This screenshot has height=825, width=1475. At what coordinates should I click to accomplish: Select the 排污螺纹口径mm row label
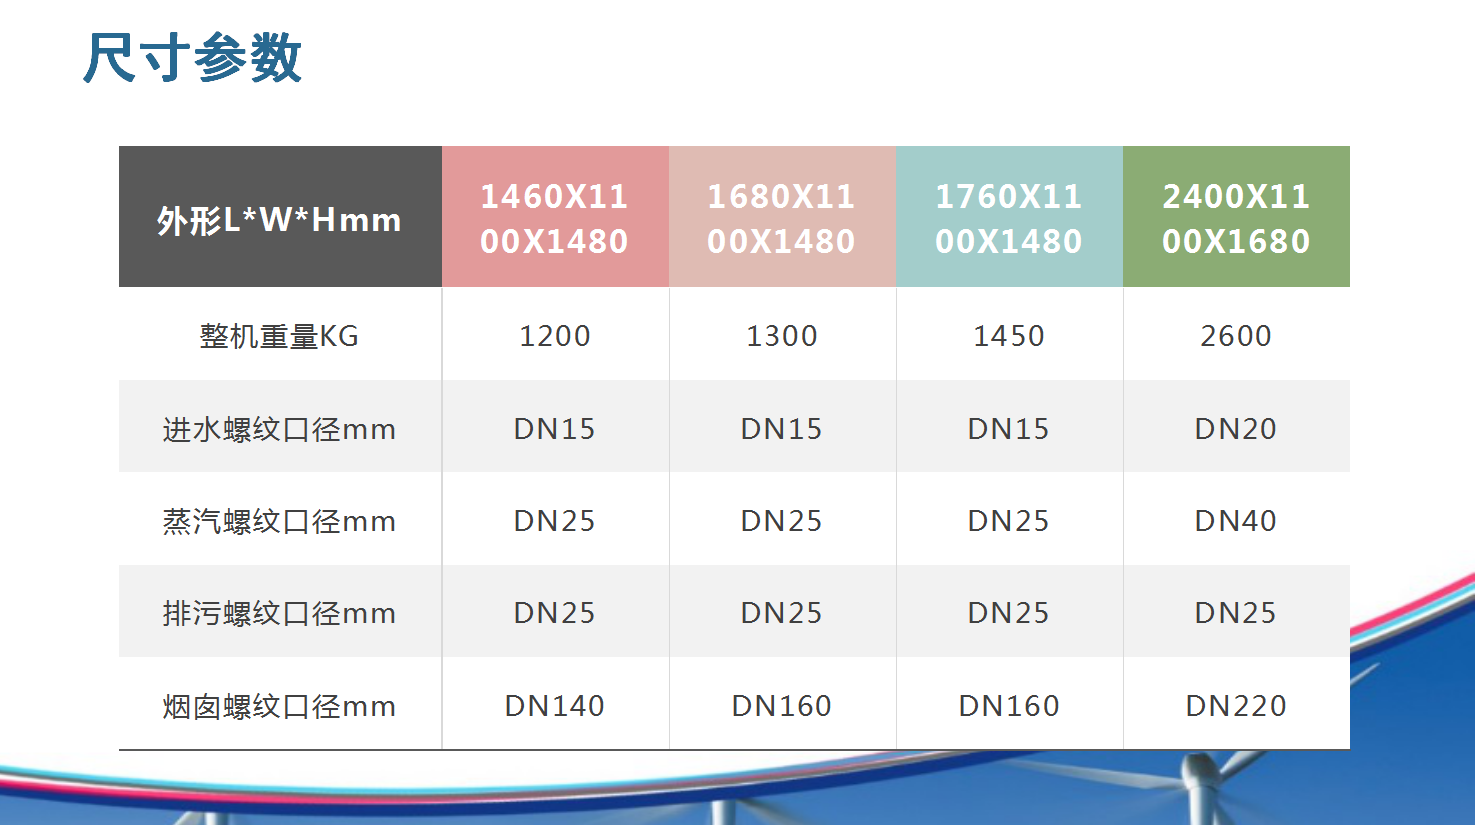pos(279,613)
